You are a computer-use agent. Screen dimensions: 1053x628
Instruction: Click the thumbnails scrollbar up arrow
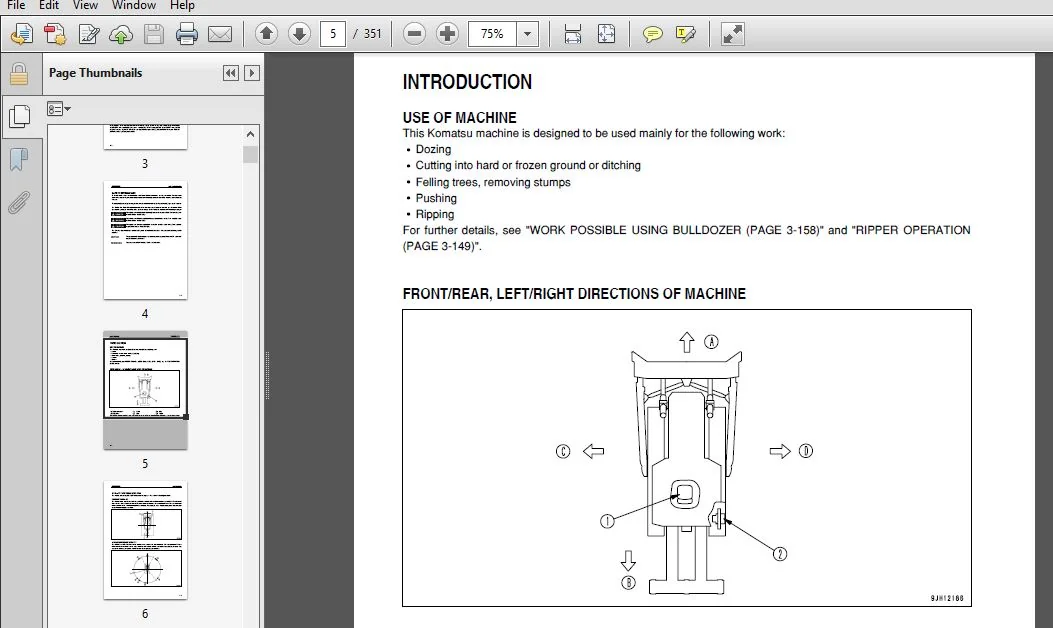pos(250,134)
